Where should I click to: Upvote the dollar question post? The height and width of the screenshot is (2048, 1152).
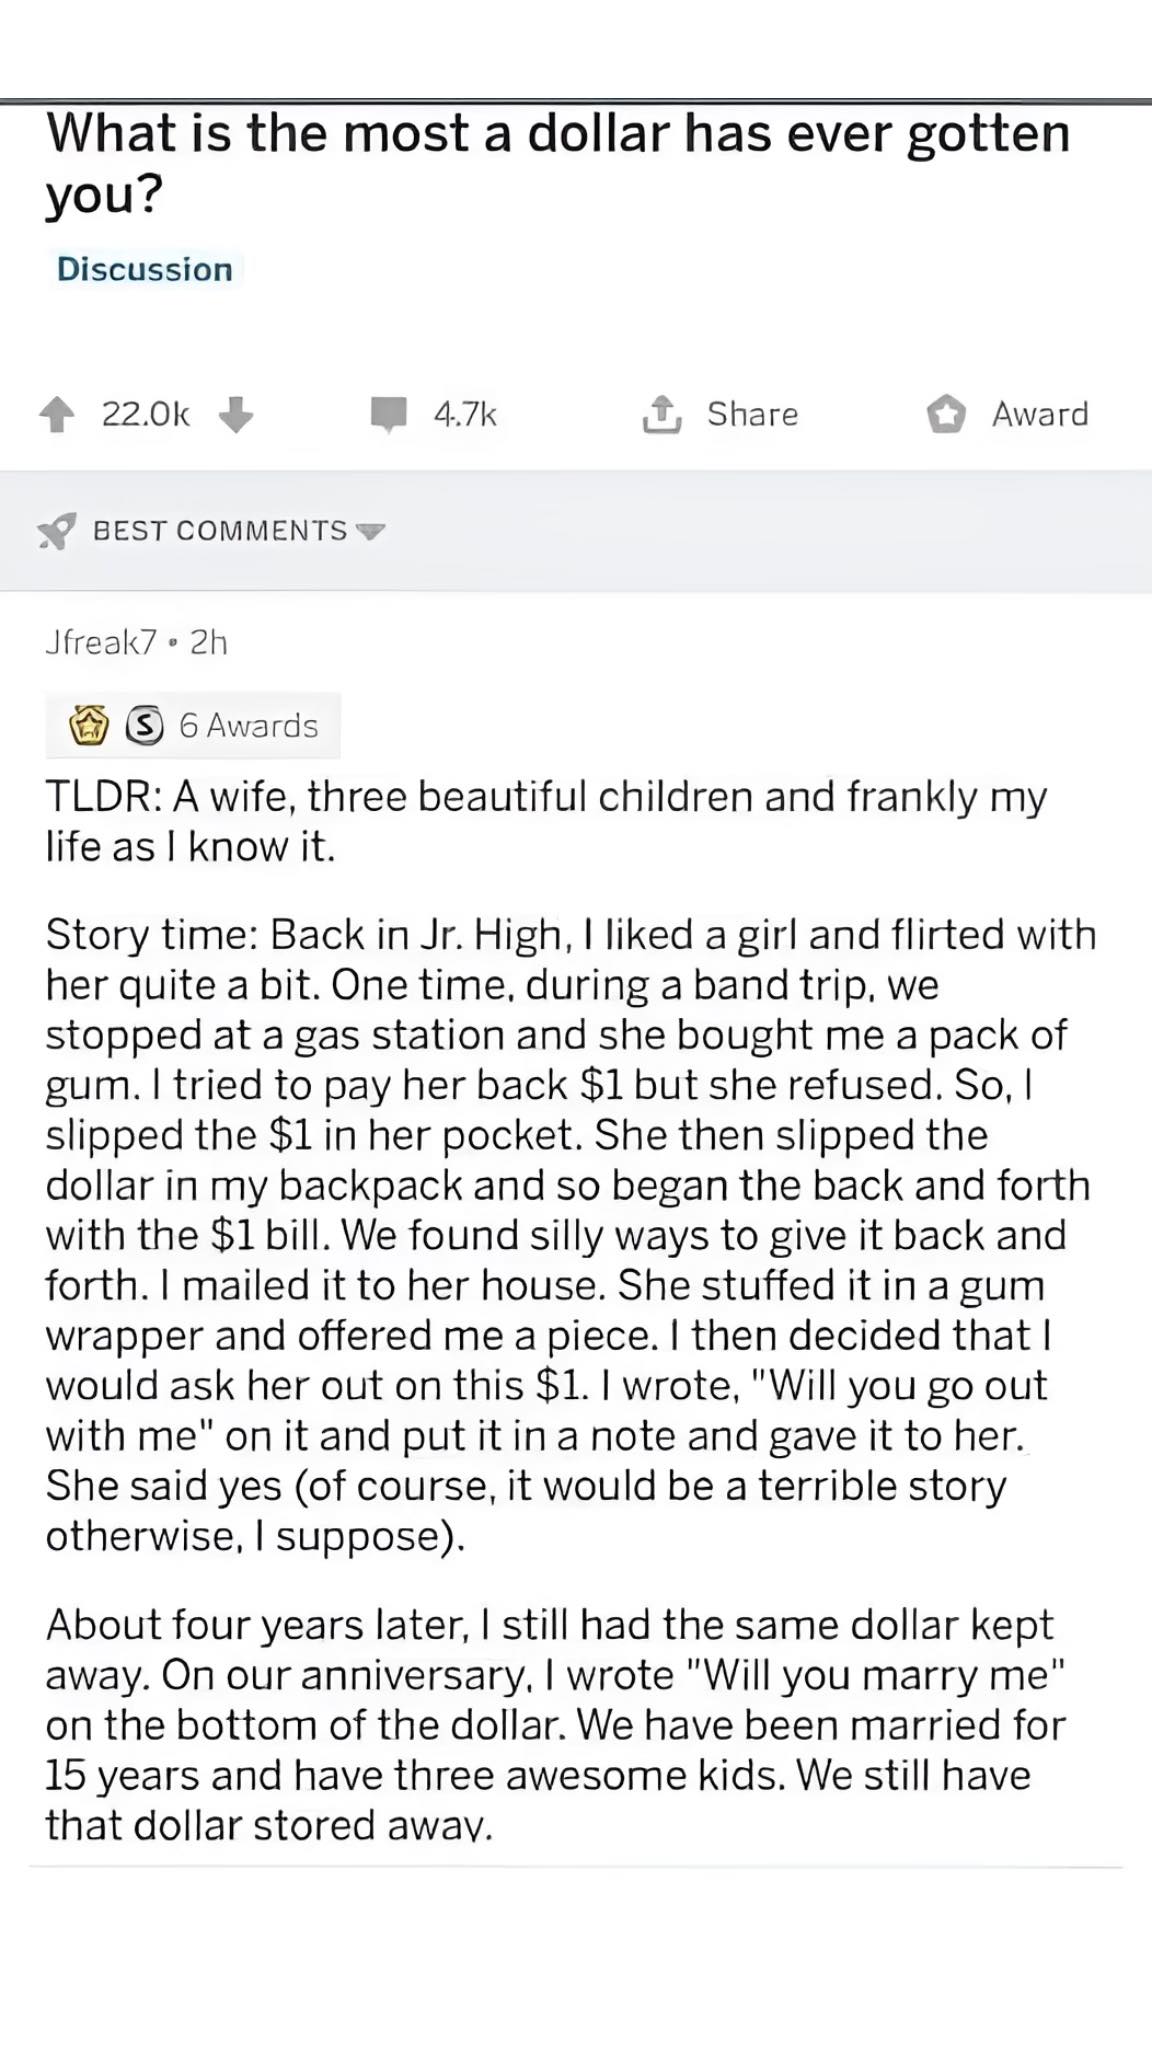(58, 415)
